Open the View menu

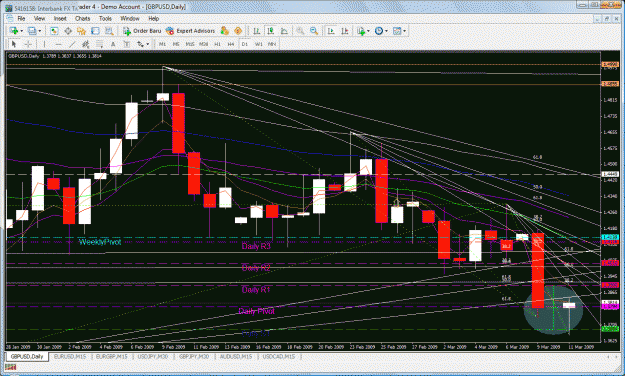click(x=39, y=18)
